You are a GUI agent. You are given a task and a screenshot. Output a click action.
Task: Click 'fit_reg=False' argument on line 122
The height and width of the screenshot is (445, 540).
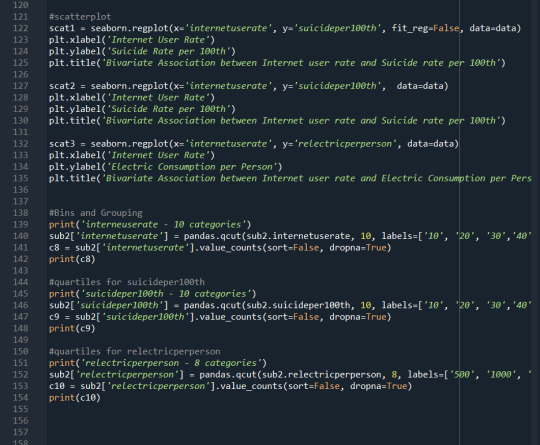click(425, 28)
